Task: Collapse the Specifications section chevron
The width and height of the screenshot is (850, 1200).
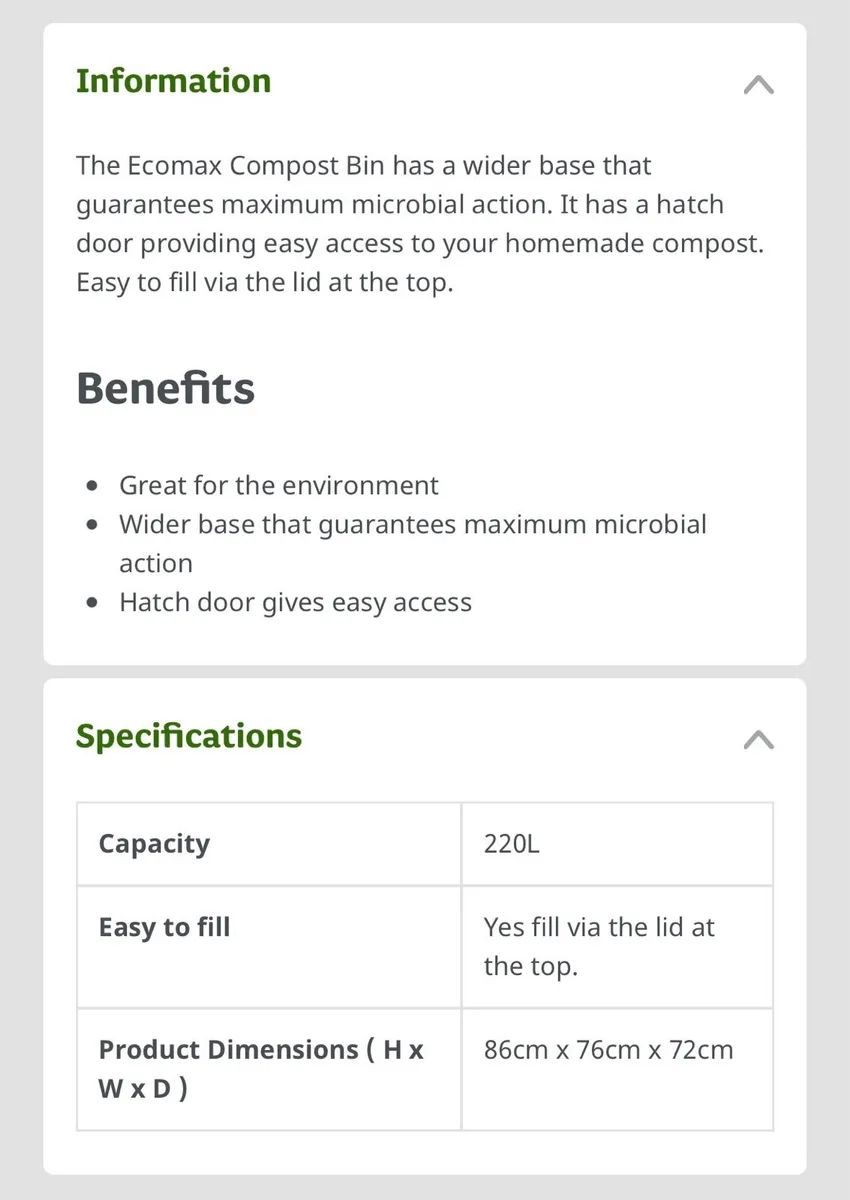Action: tap(759, 740)
